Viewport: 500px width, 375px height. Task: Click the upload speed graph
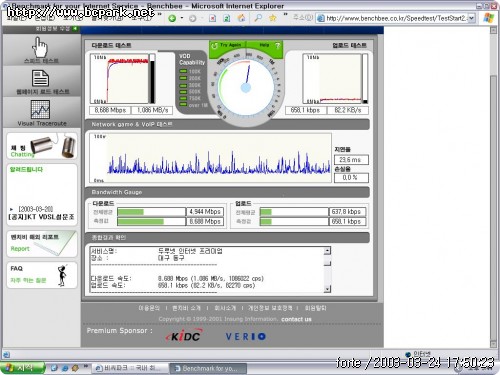[x=332, y=79]
